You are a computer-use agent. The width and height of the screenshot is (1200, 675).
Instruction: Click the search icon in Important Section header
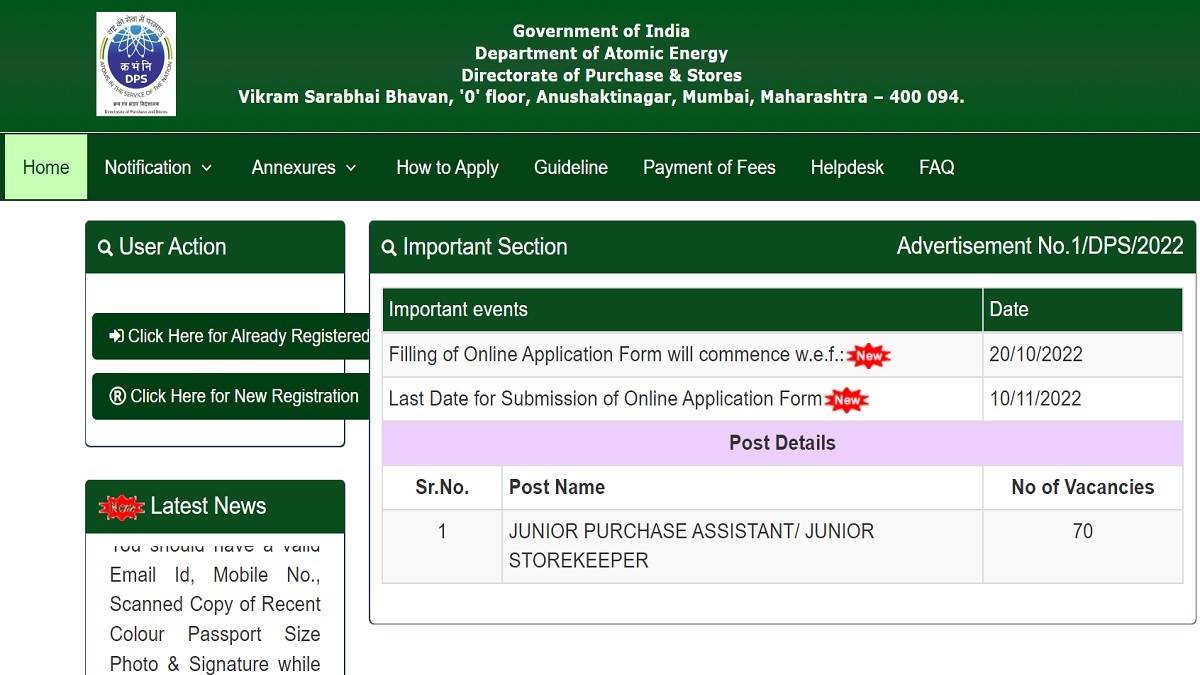click(x=389, y=246)
